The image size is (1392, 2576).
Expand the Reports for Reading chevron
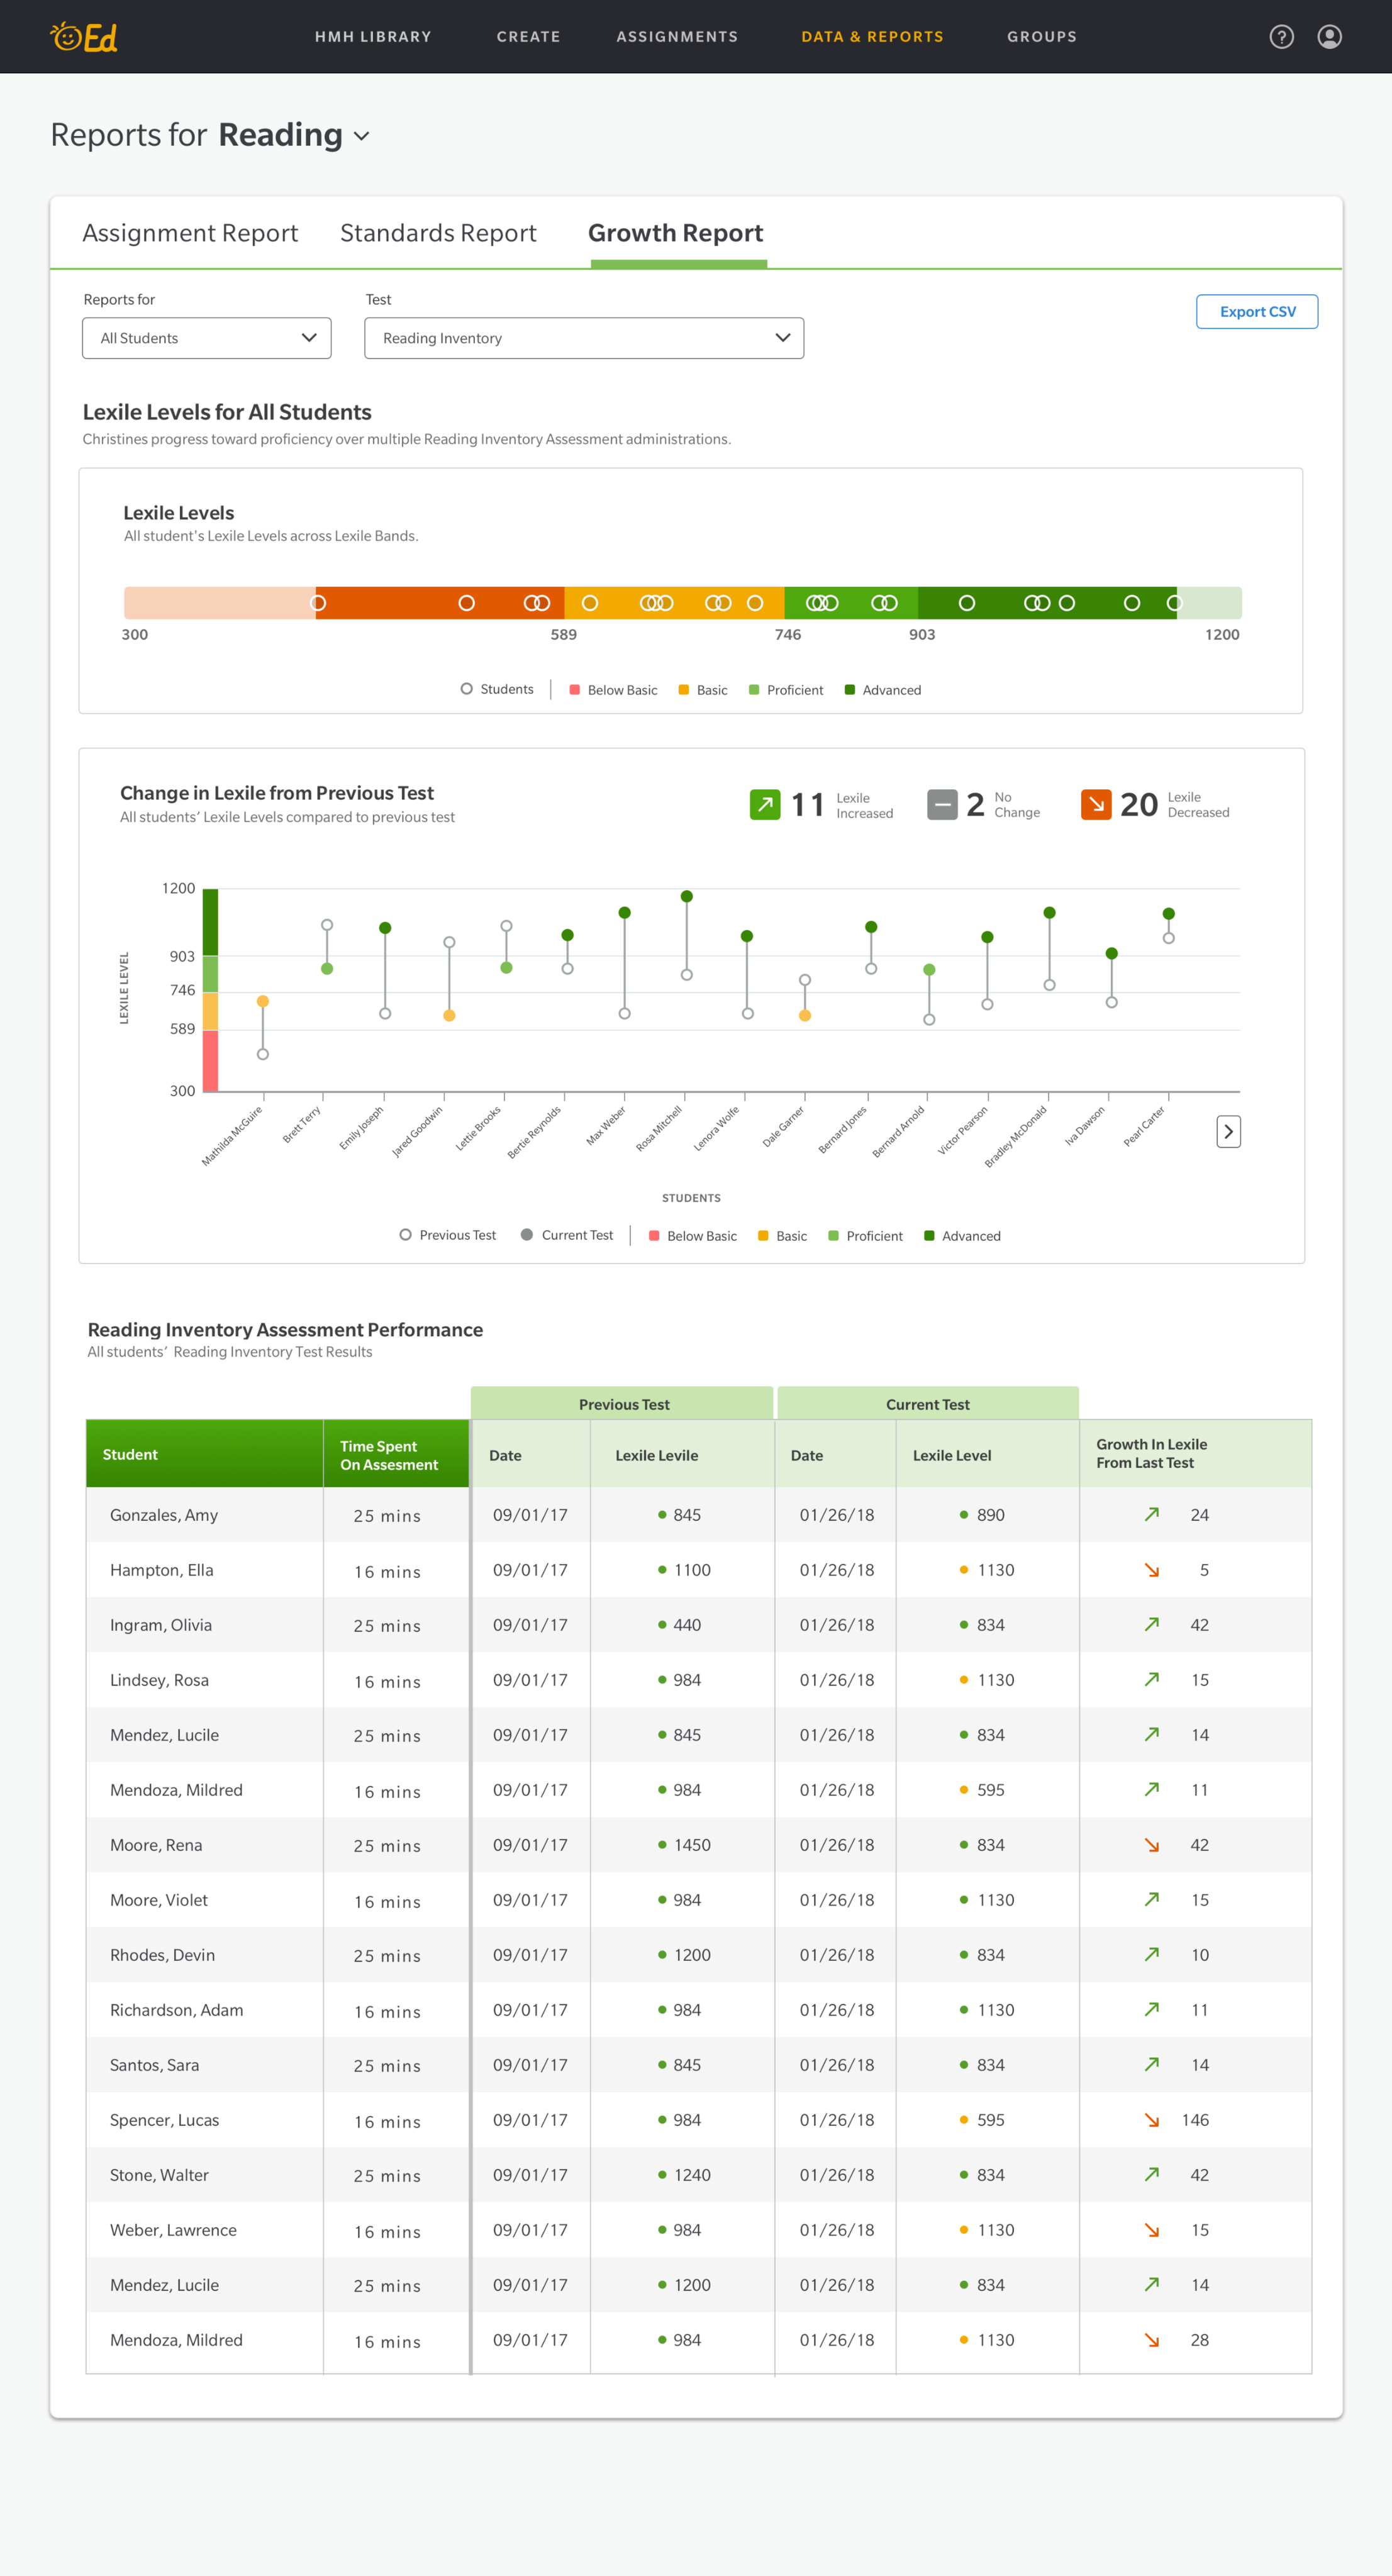coord(362,136)
